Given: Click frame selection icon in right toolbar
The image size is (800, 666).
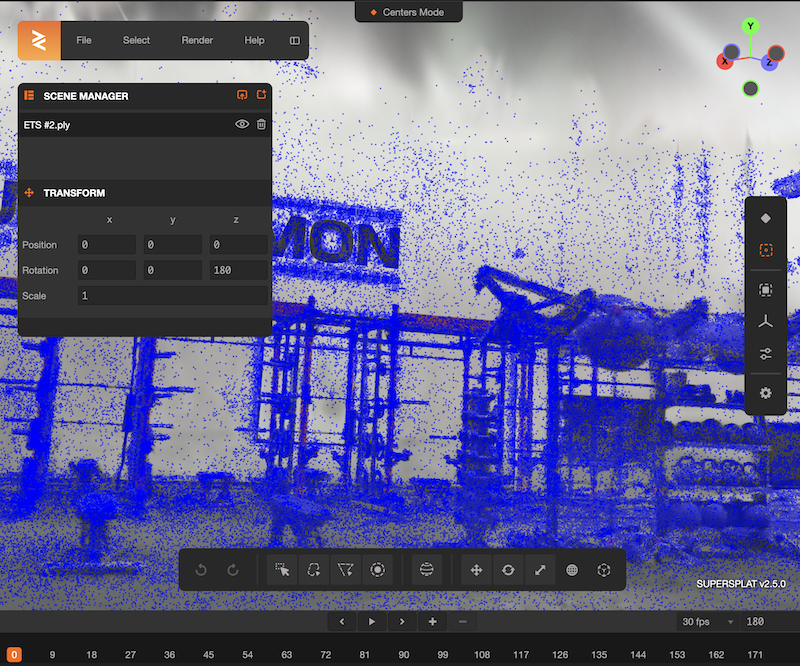Looking at the screenshot, I should tap(765, 290).
